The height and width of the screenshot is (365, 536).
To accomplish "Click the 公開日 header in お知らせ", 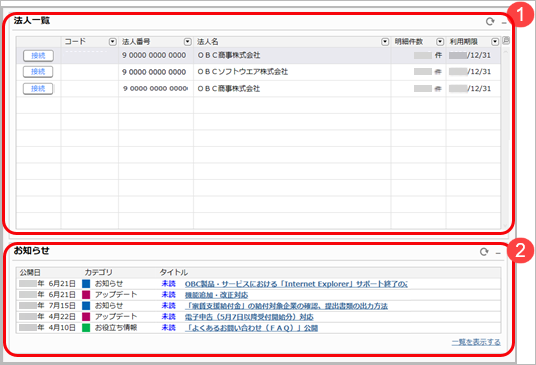I will click(x=30, y=272).
